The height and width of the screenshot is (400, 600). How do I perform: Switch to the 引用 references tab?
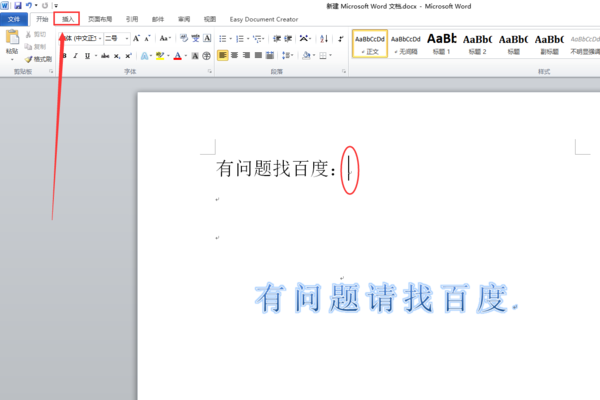point(132,19)
